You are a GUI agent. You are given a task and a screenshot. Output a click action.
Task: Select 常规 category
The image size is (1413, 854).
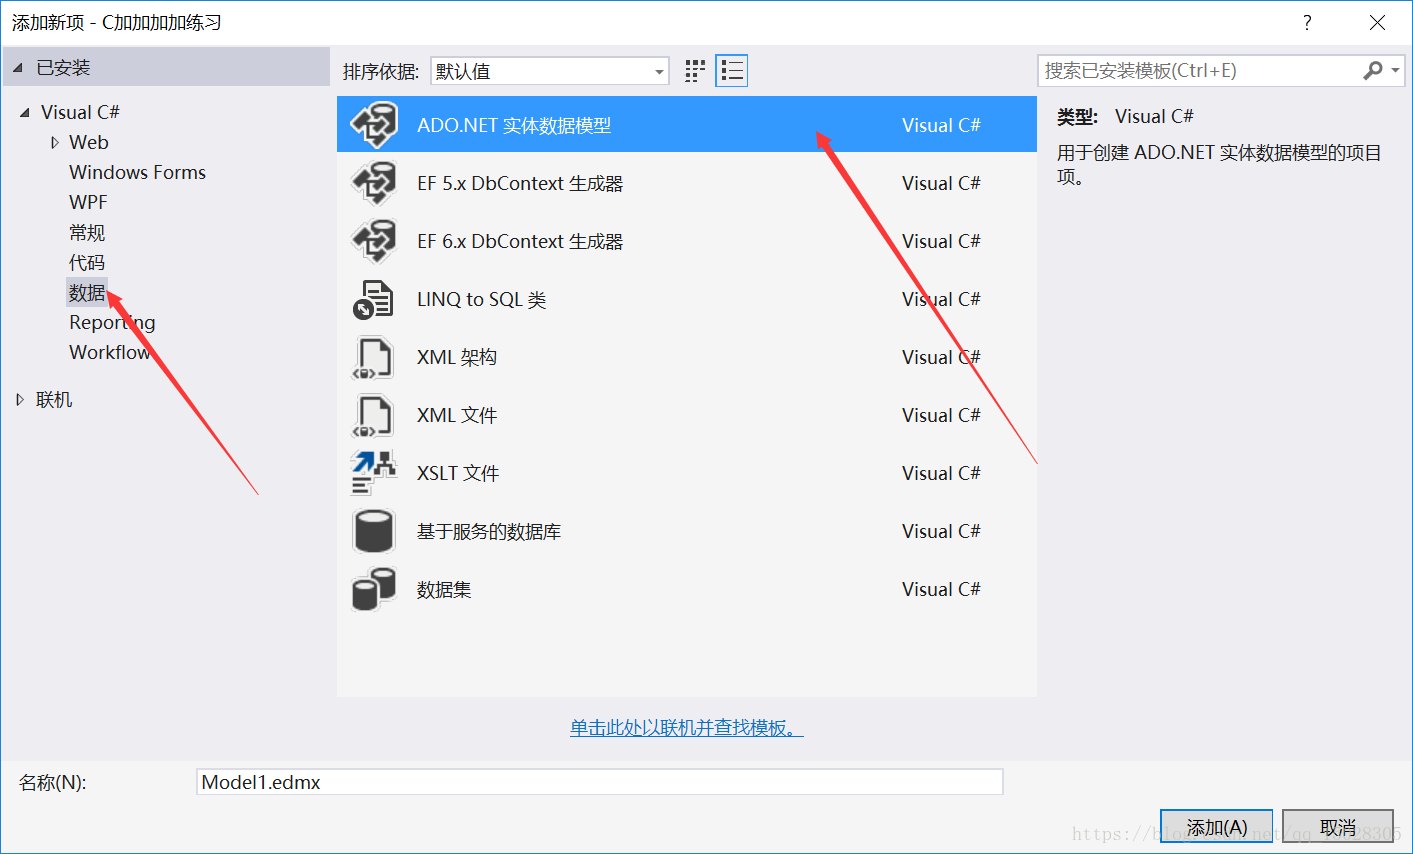tap(87, 232)
